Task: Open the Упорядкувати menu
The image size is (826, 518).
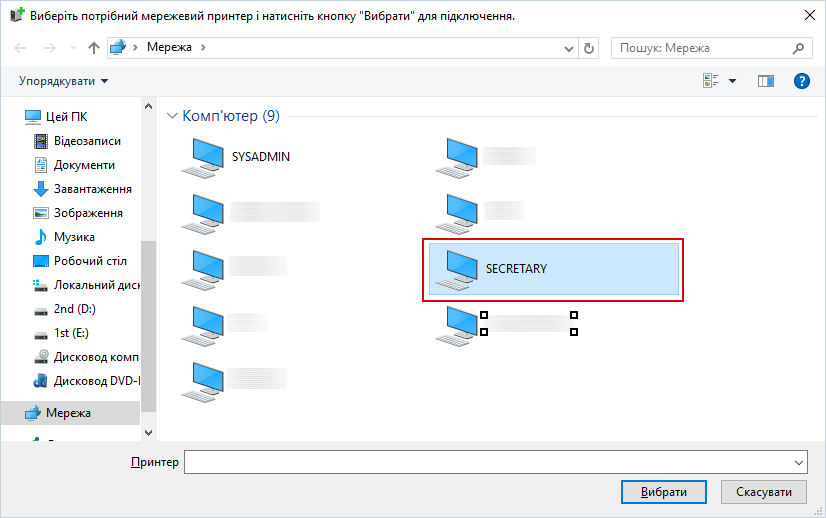Action: (64, 80)
